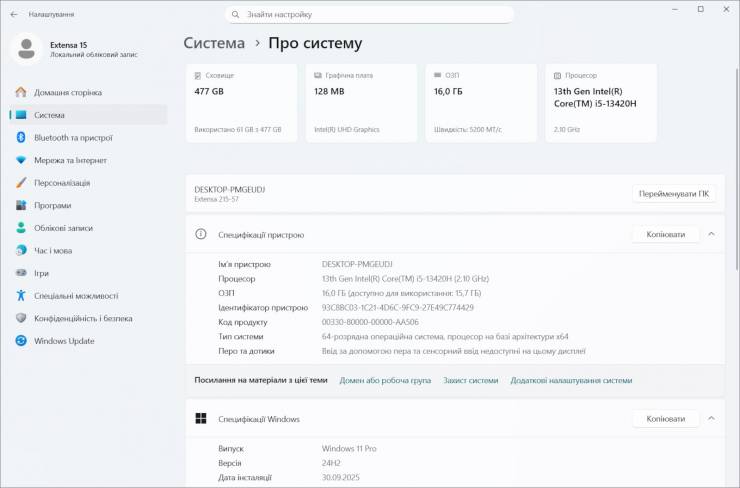The image size is (740, 488).
Task: Click the back arrow in title bar
Action: click(14, 15)
